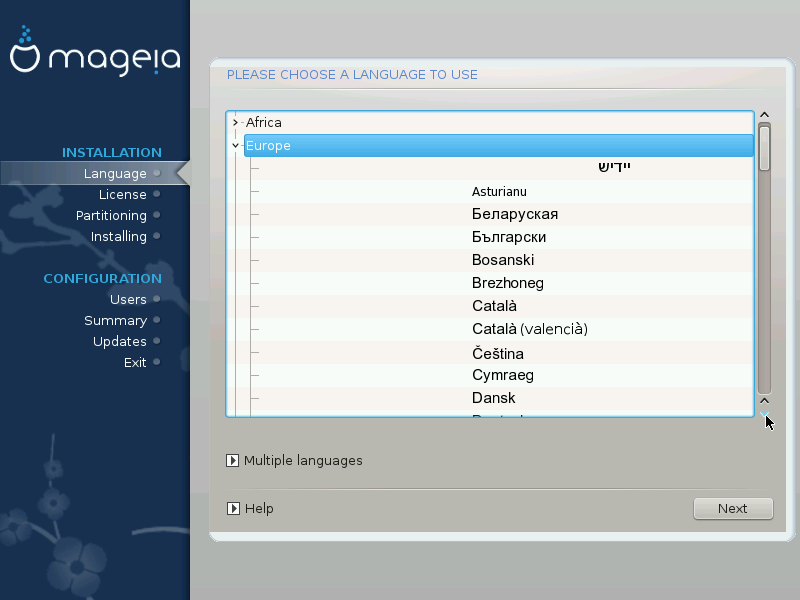Image resolution: width=800 pixels, height=600 pixels.
Task: Collapse the Europe language group
Action: [x=235, y=145]
